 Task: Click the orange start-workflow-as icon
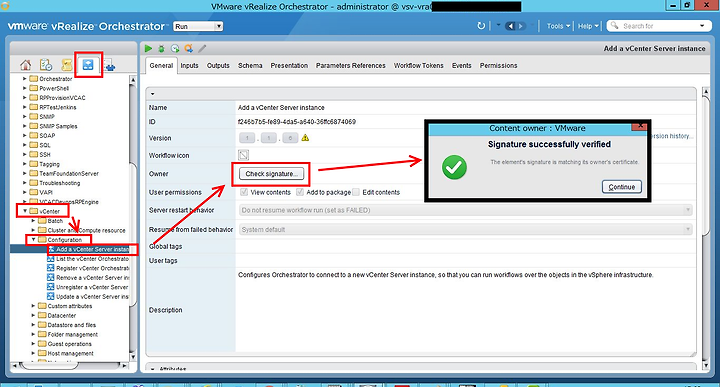coord(188,49)
